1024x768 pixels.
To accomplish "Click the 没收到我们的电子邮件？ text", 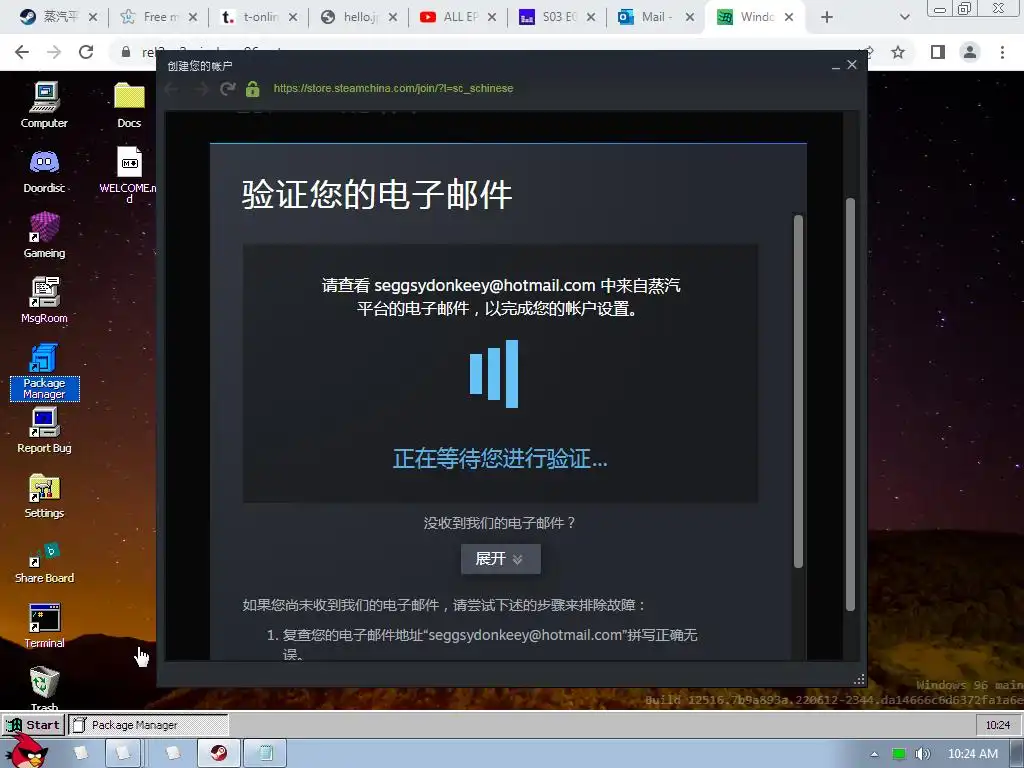I will coord(500,522).
